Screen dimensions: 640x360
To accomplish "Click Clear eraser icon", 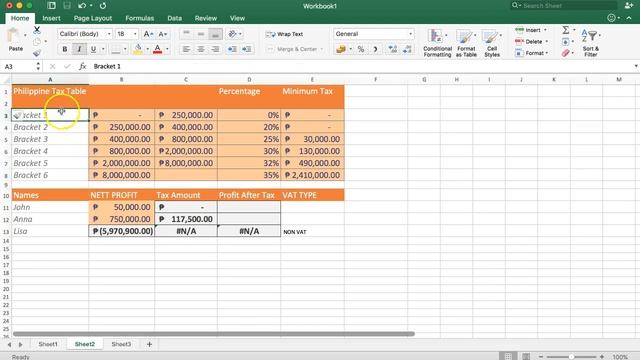I will pos(566,53).
